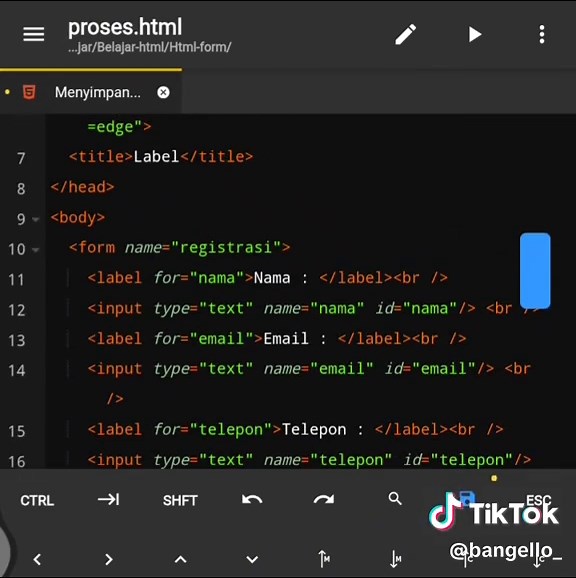
Task: Open the search magnifier tool
Action: 395,499
